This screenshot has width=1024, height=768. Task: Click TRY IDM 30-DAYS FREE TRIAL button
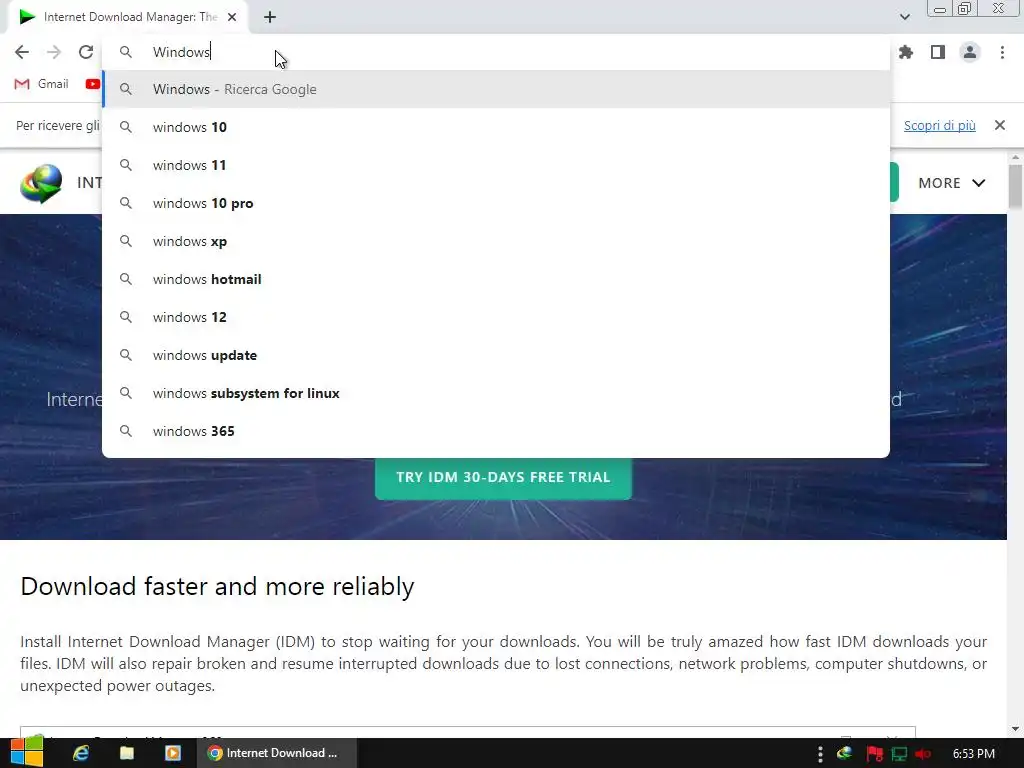click(503, 477)
